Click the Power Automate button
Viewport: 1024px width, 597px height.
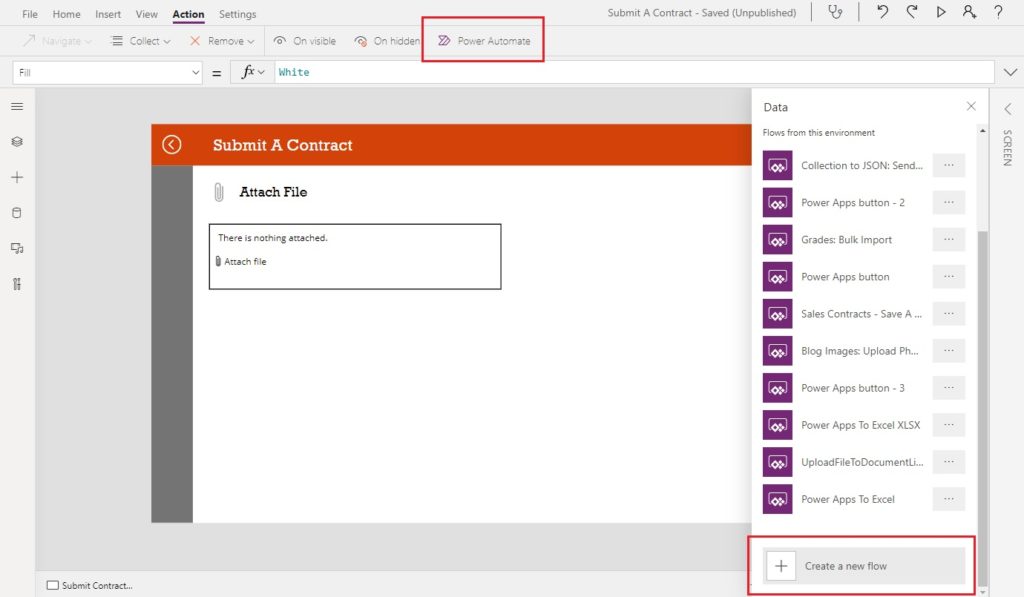click(484, 40)
